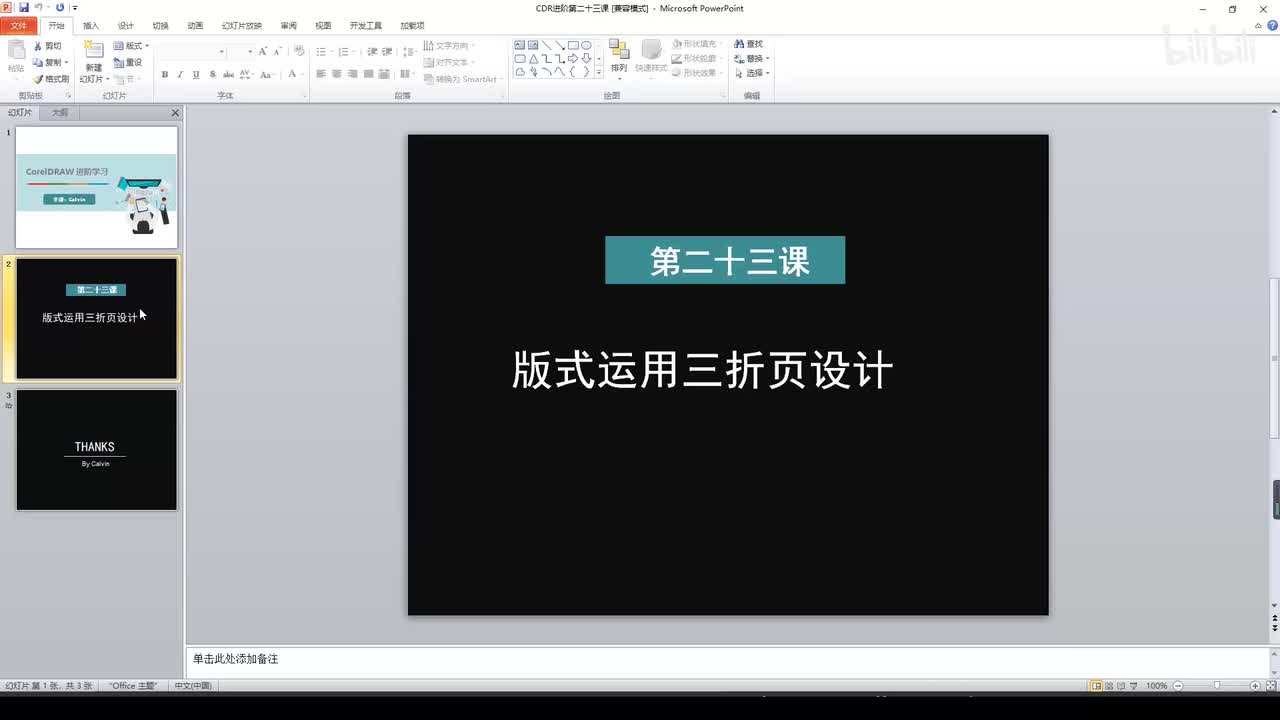This screenshot has height=720, width=1280.
Task: Select the oval shape in gallery
Action: pos(586,45)
